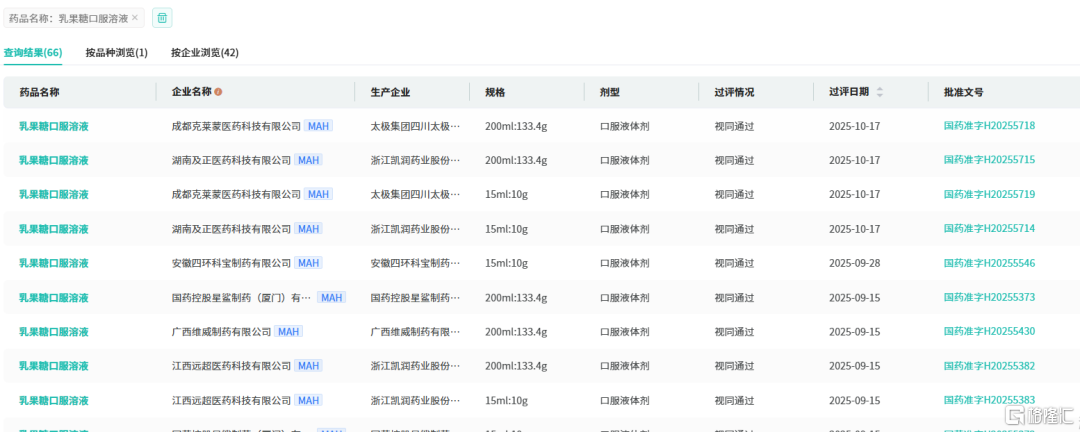Select the 查询结果(66) tab
The image size is (1080, 432).
[x=33, y=53]
